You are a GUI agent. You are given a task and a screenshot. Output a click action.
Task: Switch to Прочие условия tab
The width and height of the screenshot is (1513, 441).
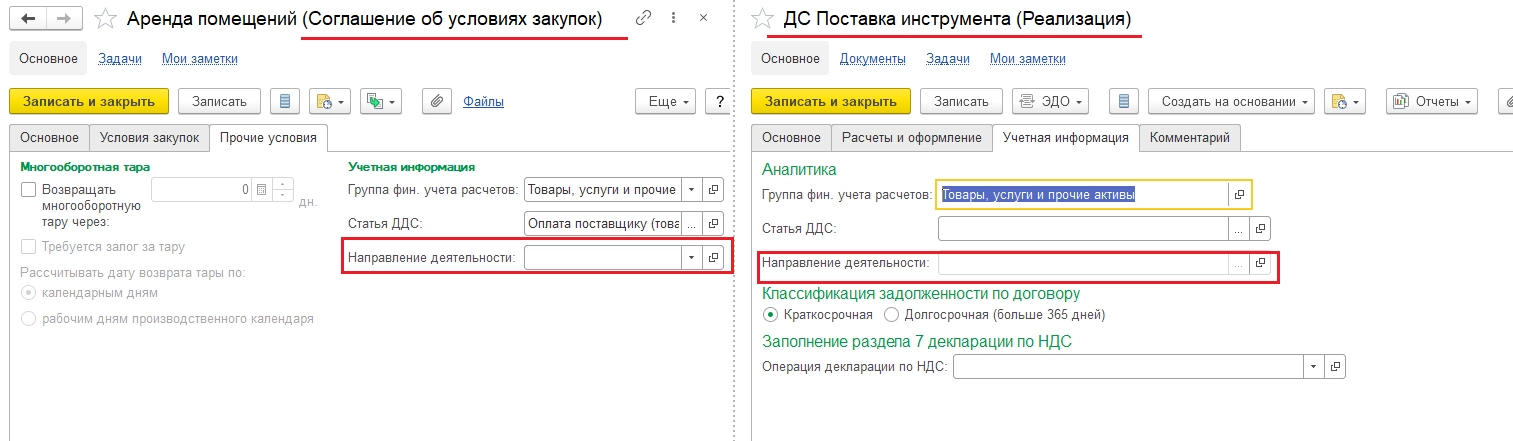click(x=268, y=137)
